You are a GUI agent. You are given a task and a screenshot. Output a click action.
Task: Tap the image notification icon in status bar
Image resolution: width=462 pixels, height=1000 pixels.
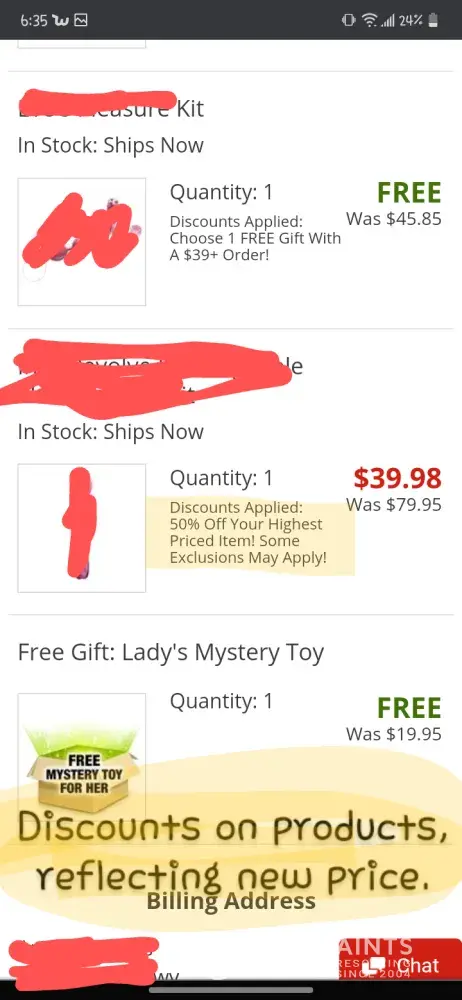coord(80,20)
